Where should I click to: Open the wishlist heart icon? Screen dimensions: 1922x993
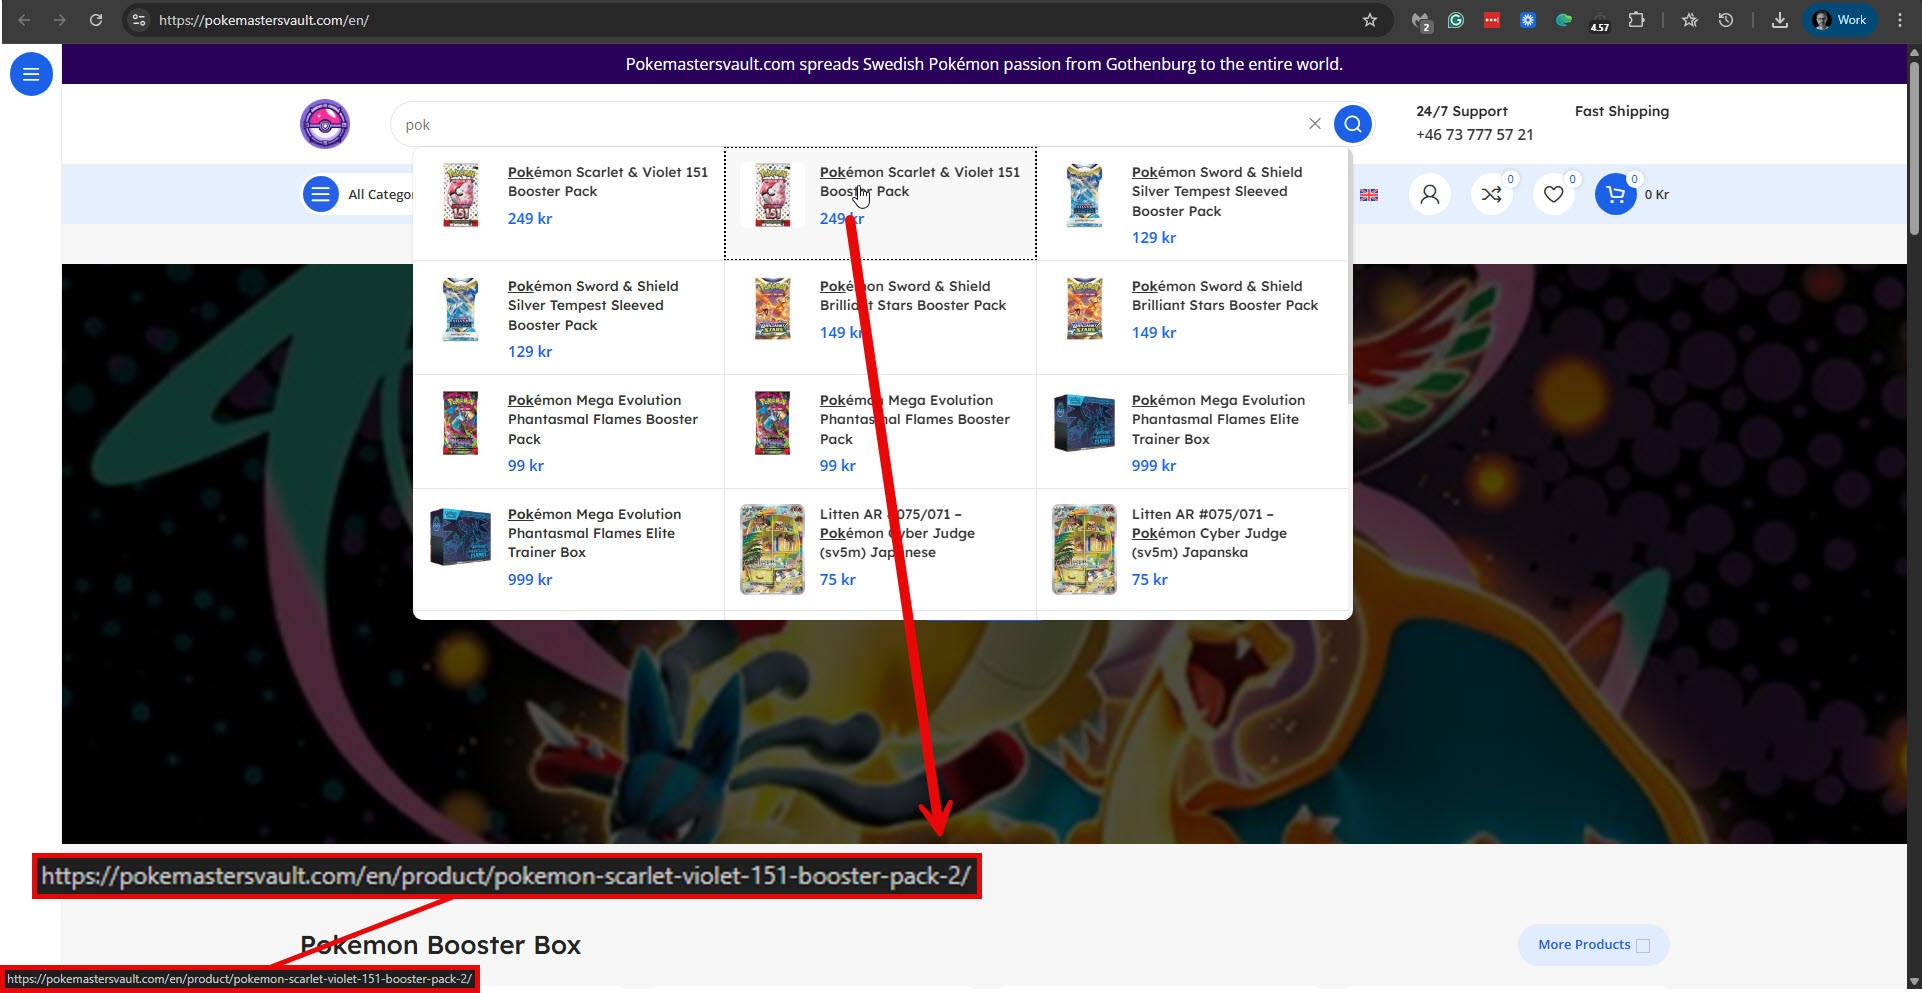[x=1554, y=194]
